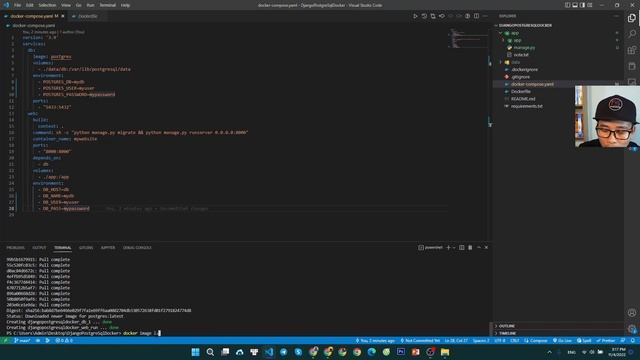Screen dimensions: 640x360
Task: Collapse the top-level app folder in Explorer
Action: pos(501,33)
